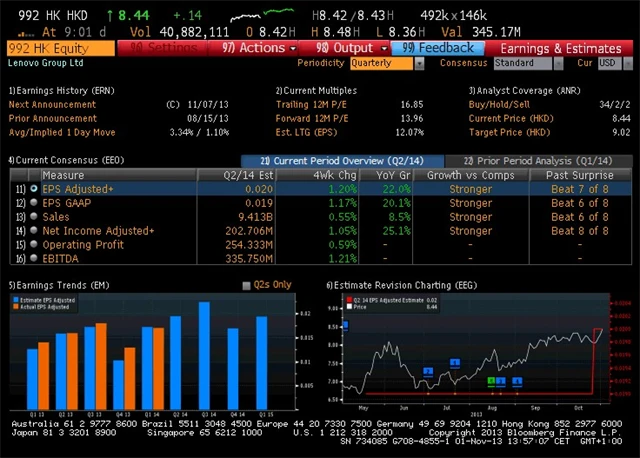Open Earnings History (ERN) link
The image size is (640, 458).
[62, 91]
